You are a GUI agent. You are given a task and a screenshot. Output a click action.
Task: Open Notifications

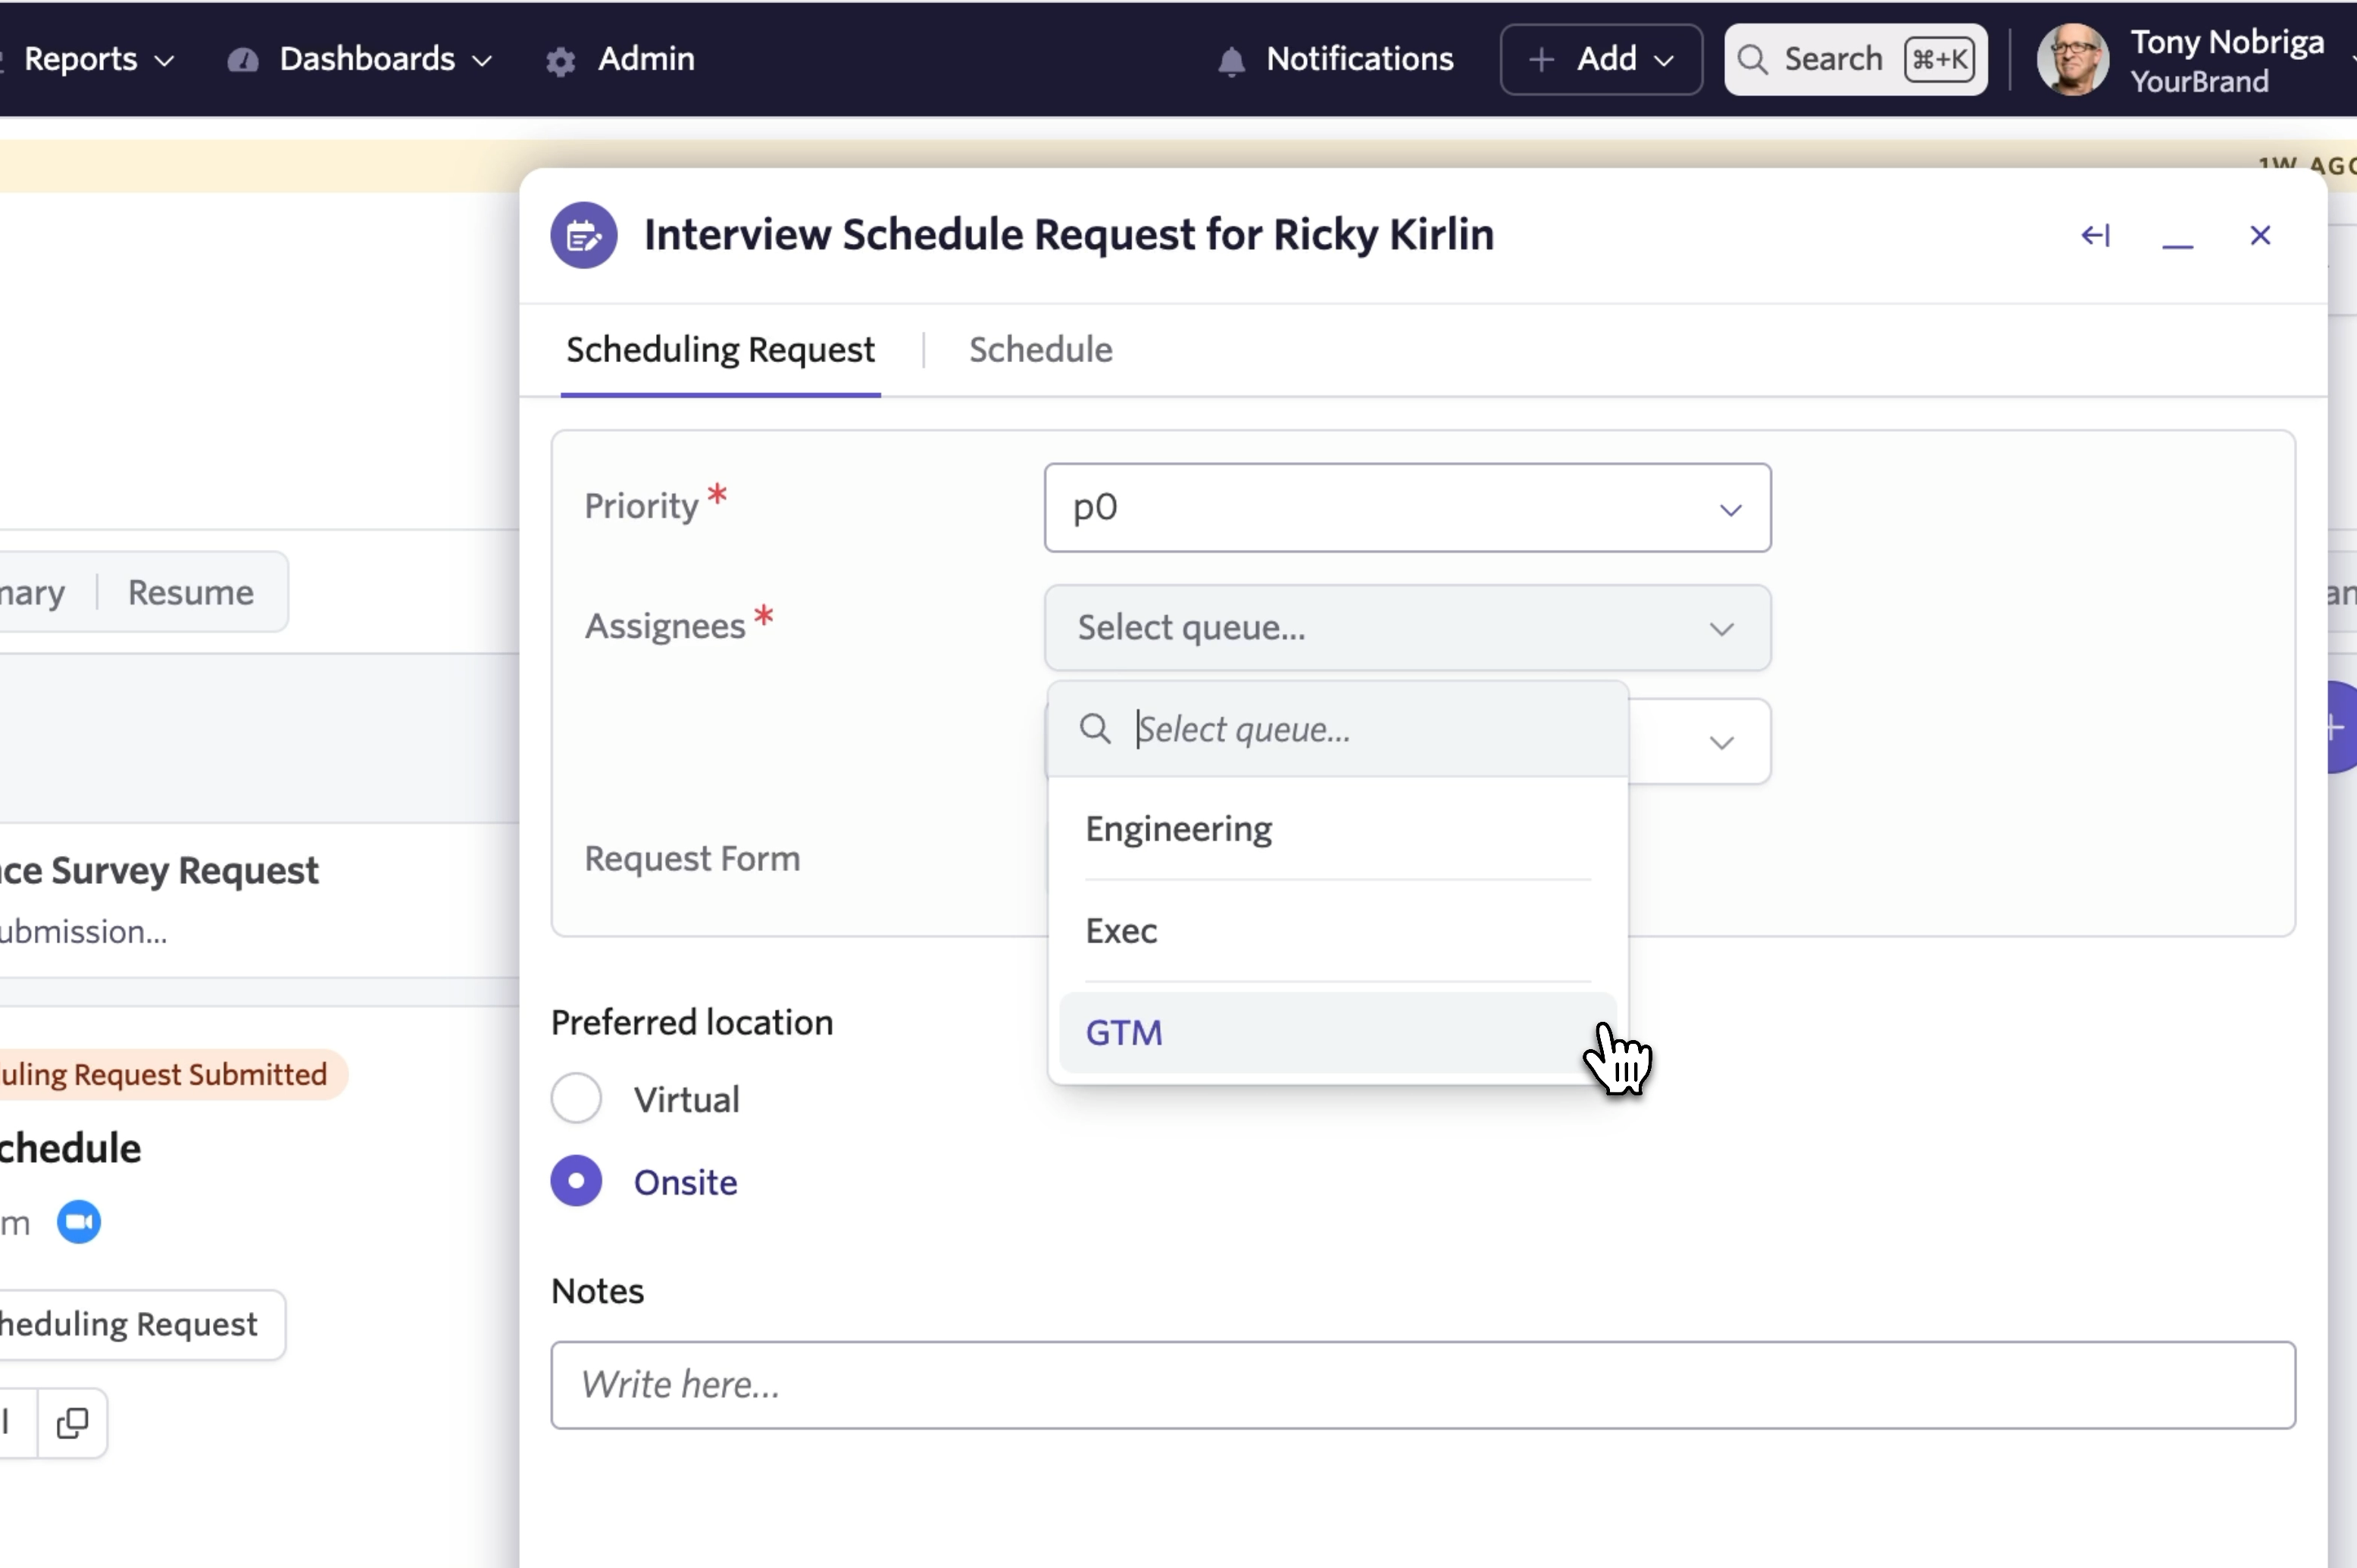tap(1335, 59)
